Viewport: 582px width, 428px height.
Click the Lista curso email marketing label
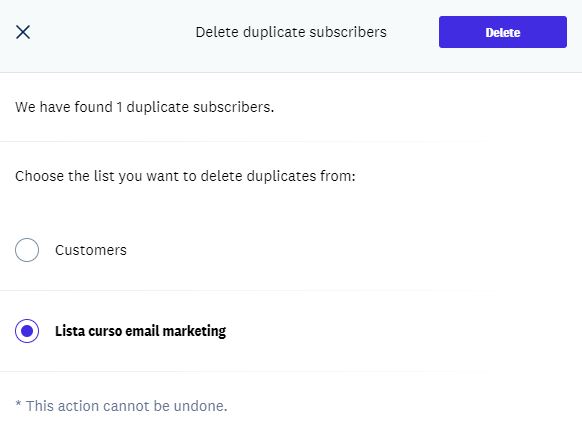click(x=140, y=331)
